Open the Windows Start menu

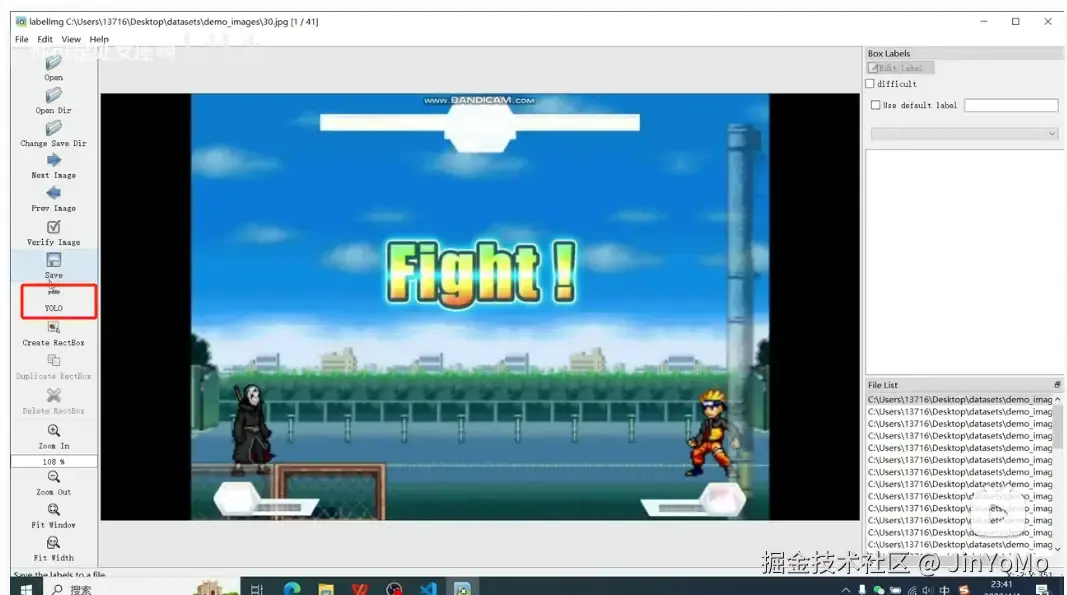pyautogui.click(x=26, y=590)
